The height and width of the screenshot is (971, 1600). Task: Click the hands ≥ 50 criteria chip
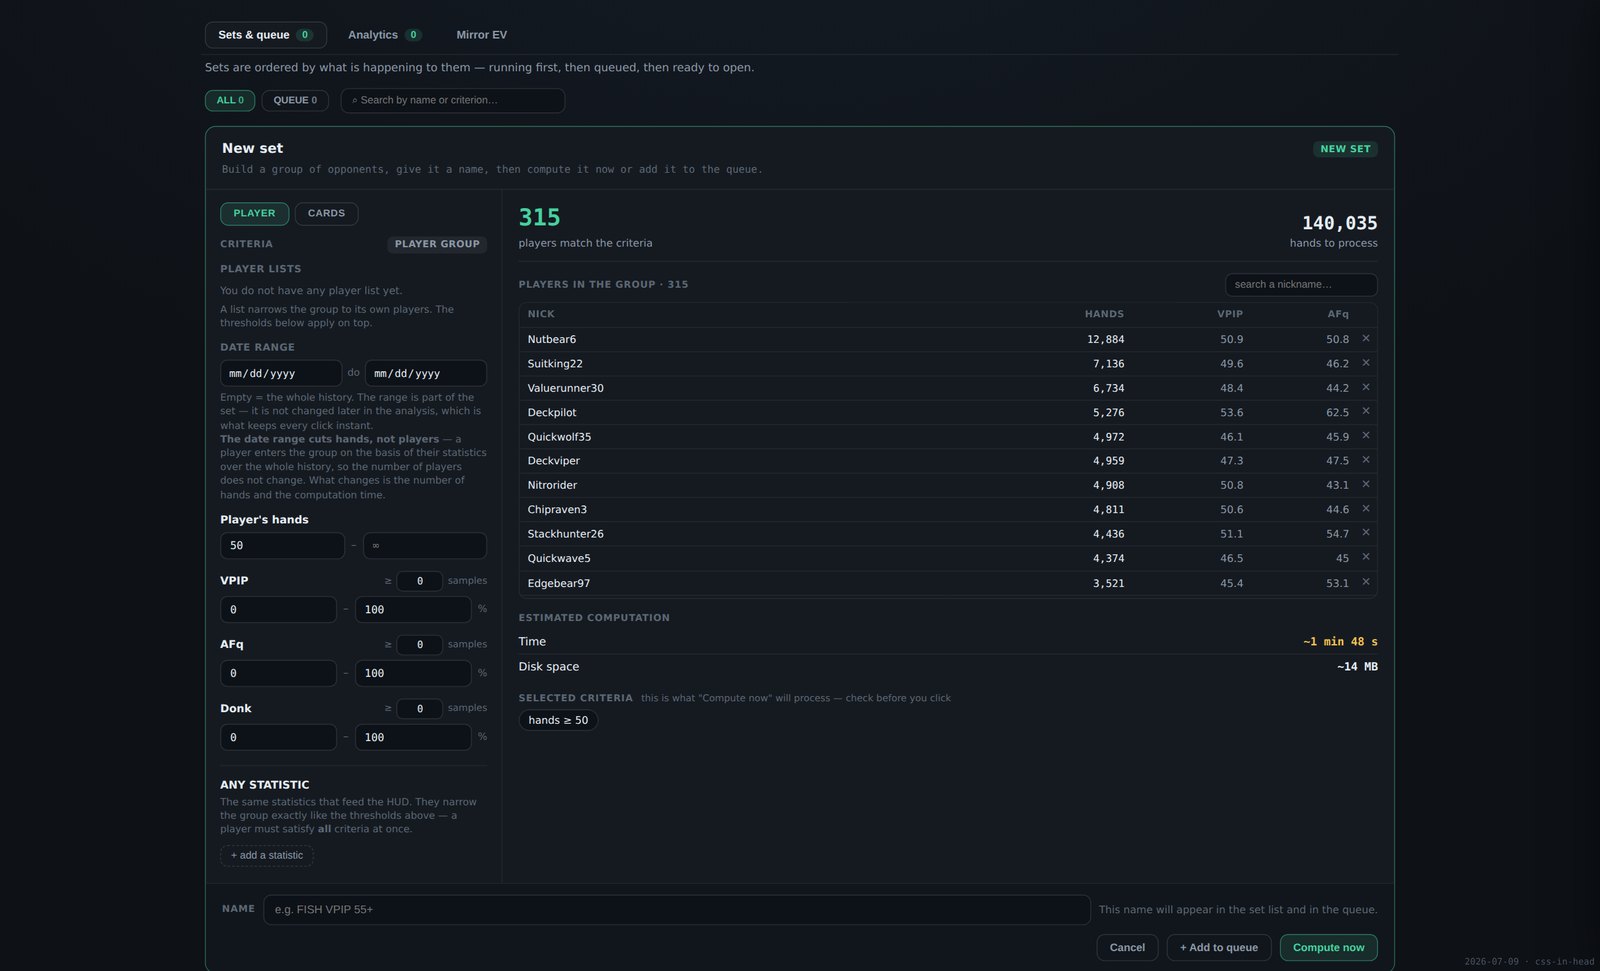coord(558,720)
